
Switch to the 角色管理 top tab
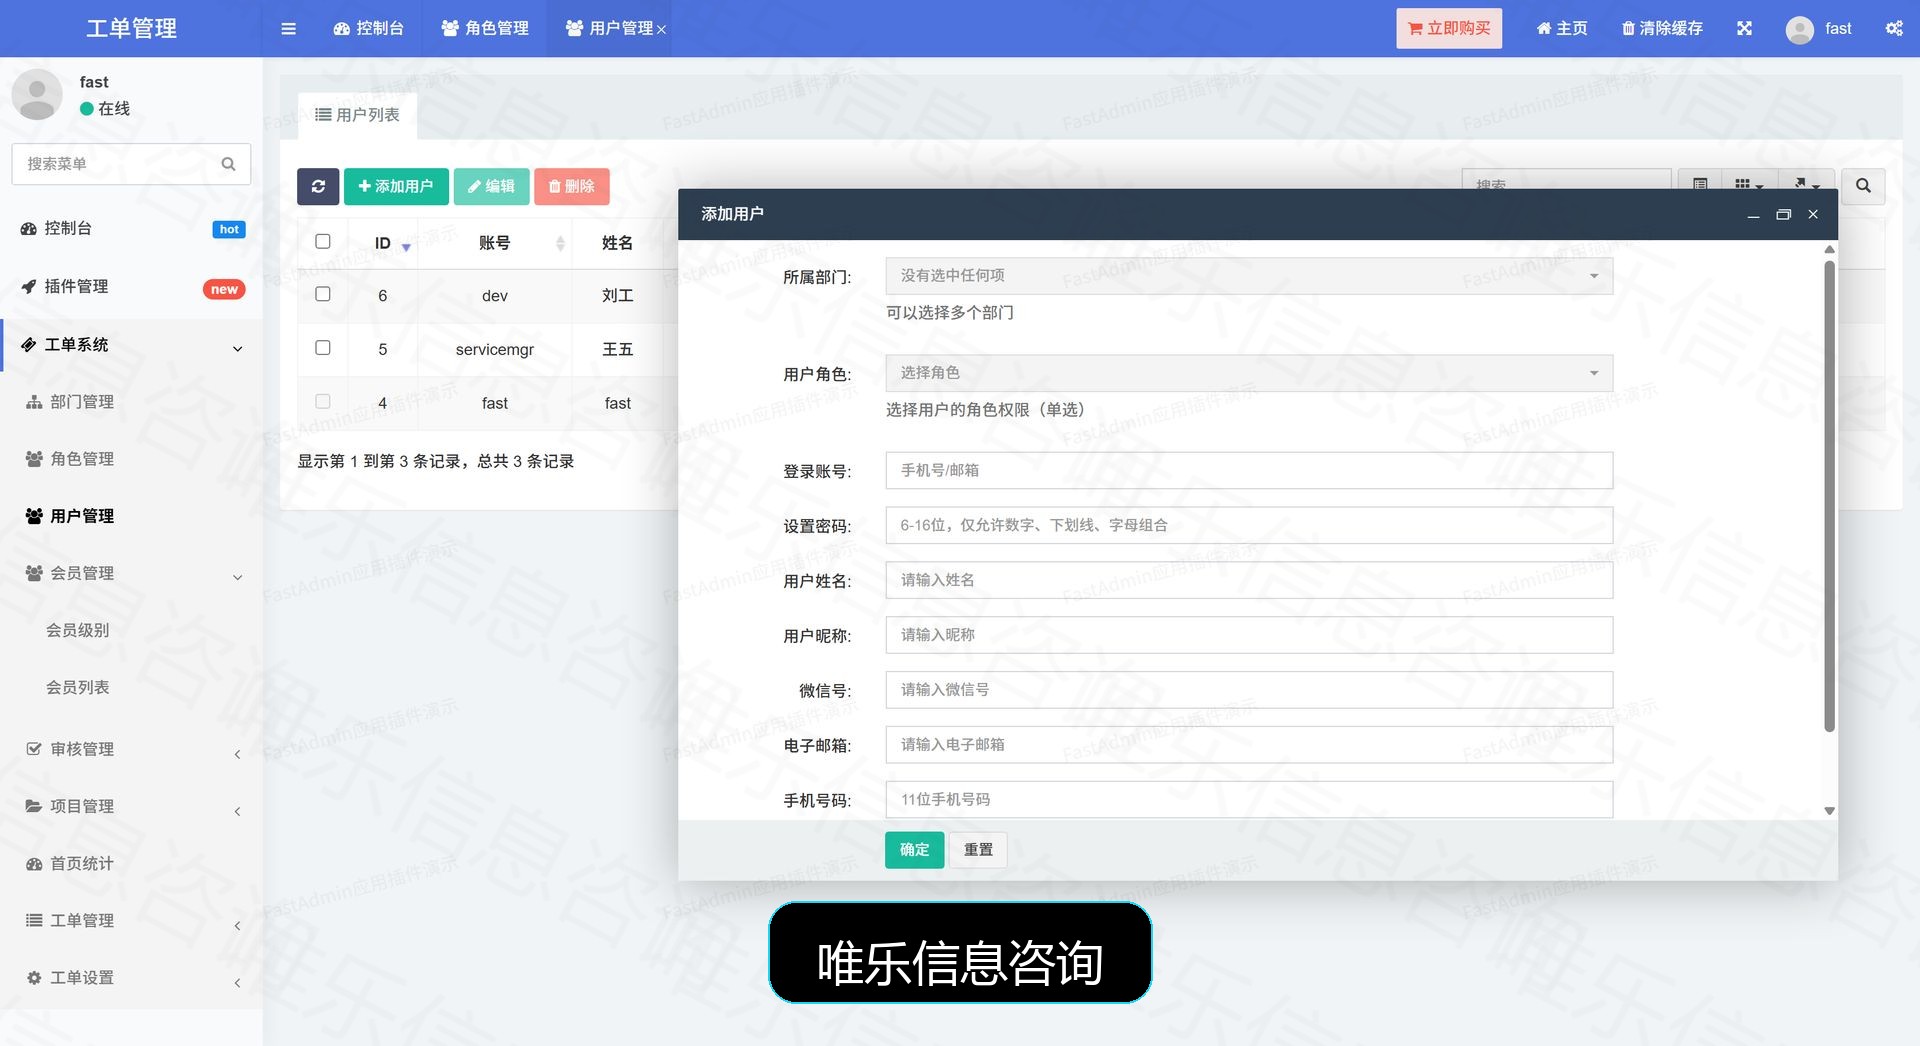click(x=485, y=28)
